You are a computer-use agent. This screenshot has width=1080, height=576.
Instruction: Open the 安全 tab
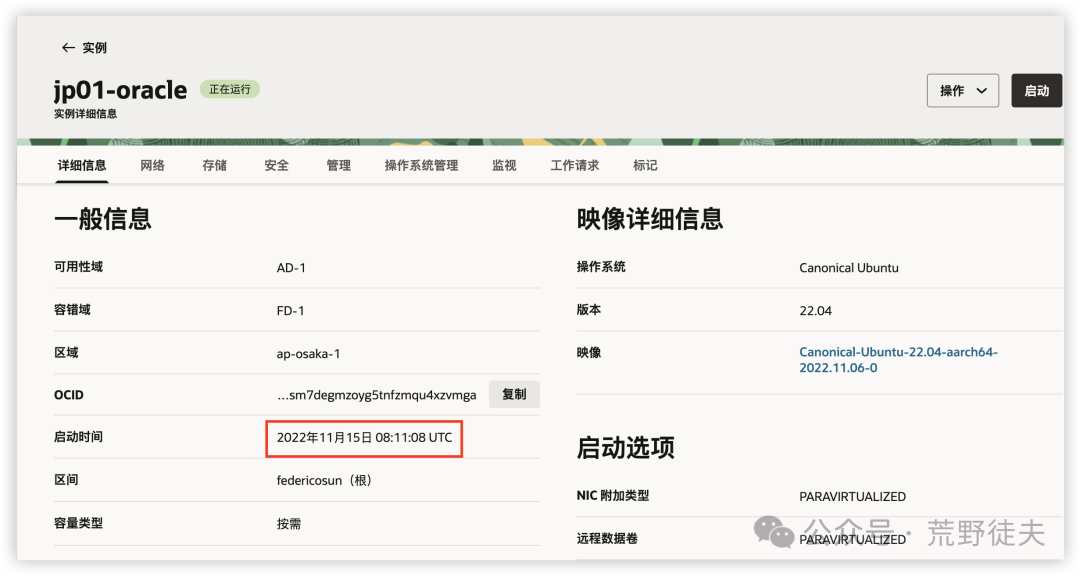click(276, 165)
